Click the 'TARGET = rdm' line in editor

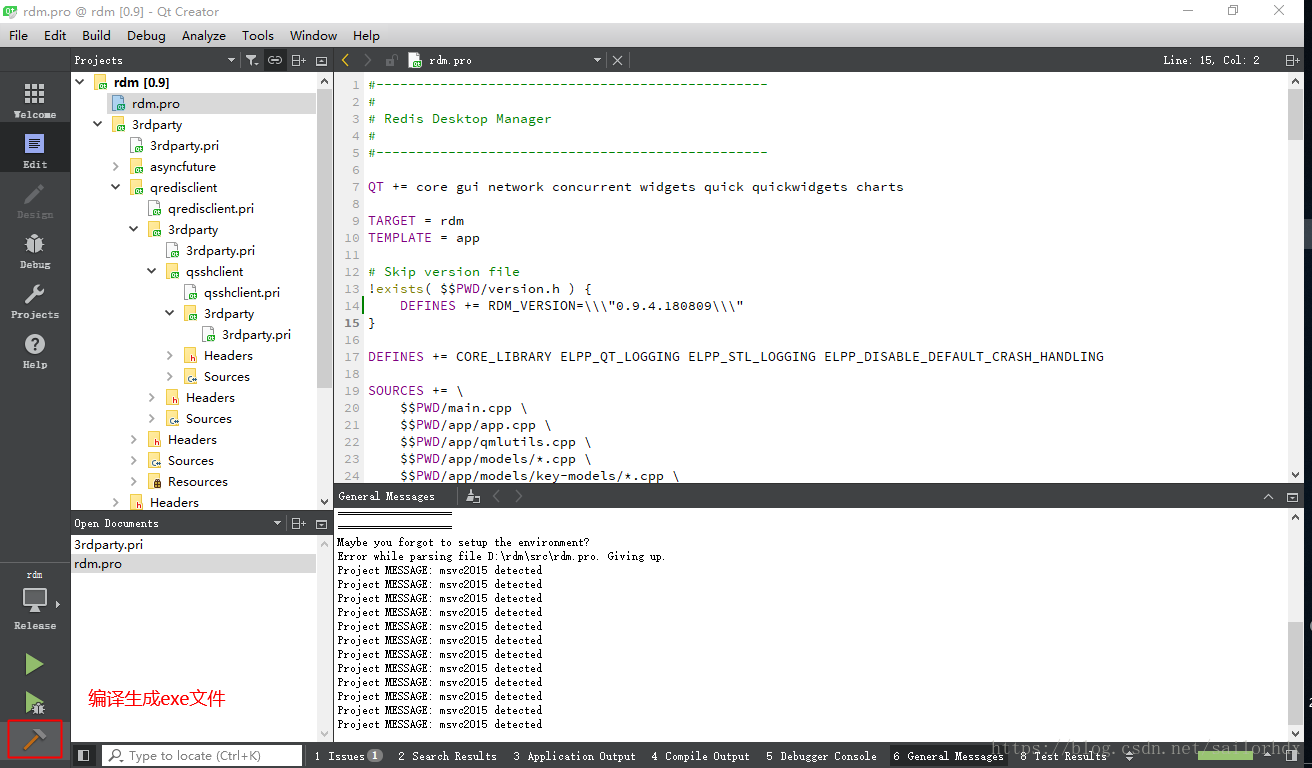[416, 221]
